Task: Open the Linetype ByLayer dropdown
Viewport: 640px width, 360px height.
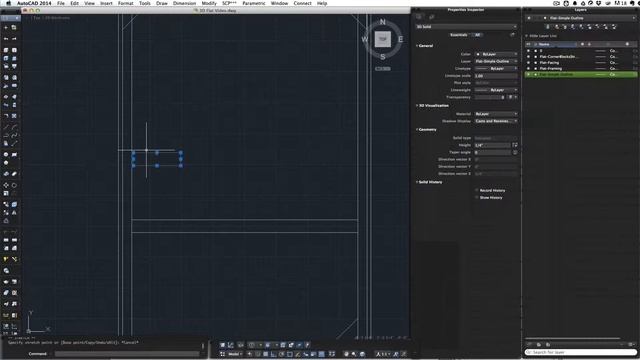Action: point(496,69)
